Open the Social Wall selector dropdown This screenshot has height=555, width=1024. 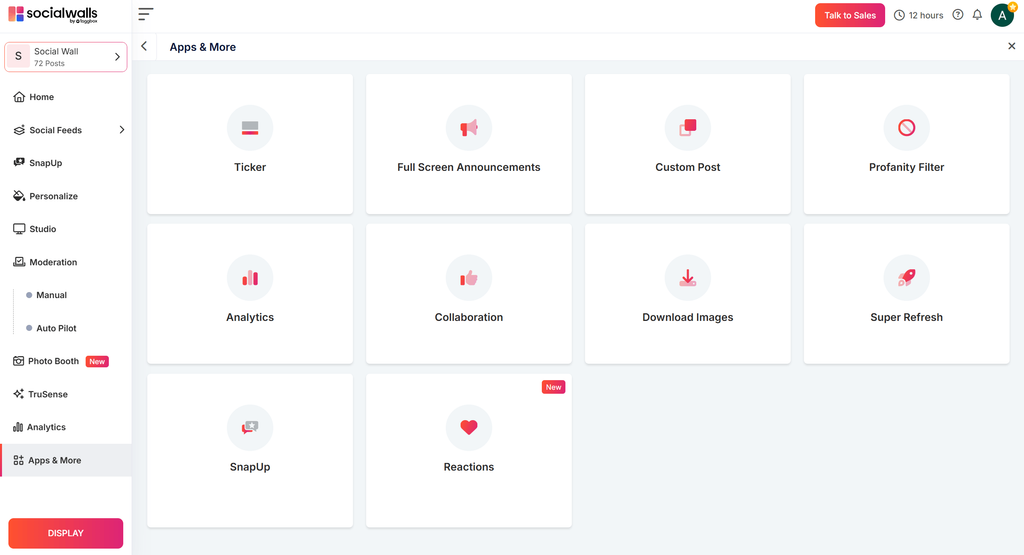66,57
